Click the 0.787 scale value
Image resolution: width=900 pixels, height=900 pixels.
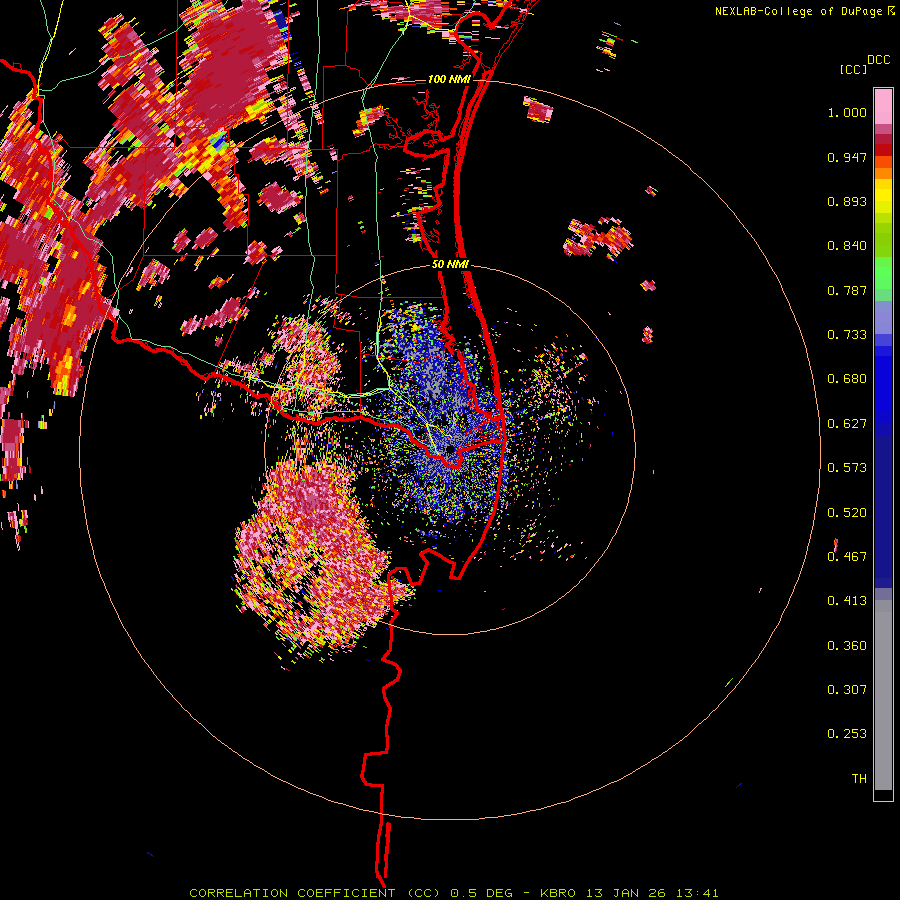point(847,290)
